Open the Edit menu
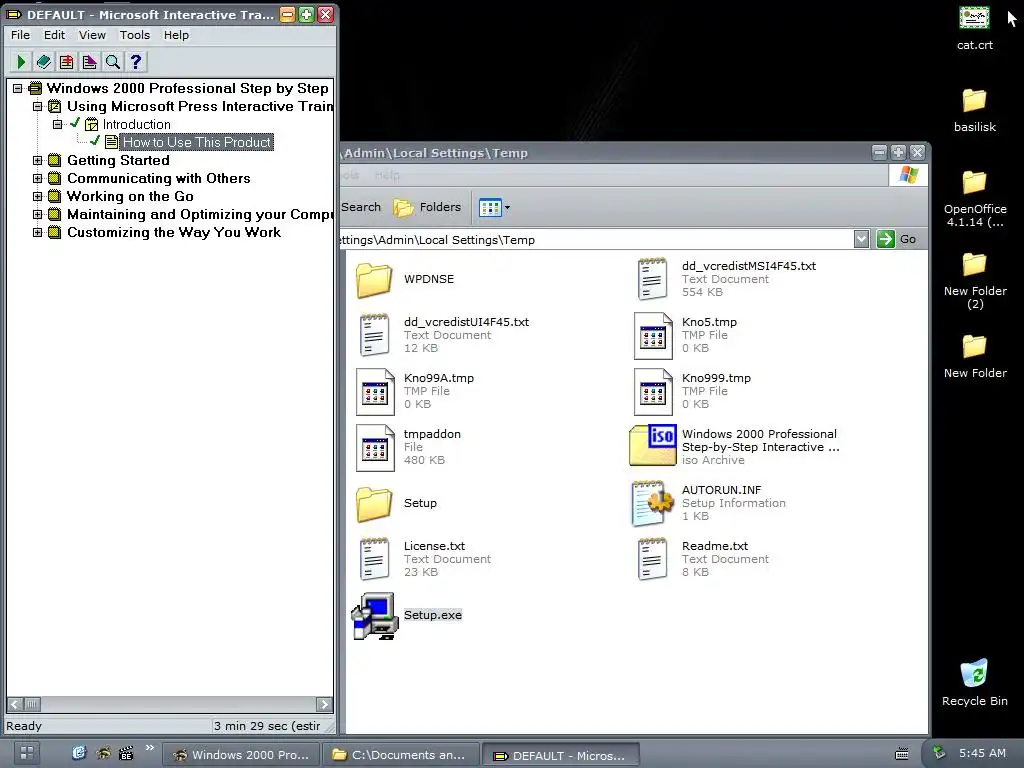1024x768 pixels. tap(54, 35)
